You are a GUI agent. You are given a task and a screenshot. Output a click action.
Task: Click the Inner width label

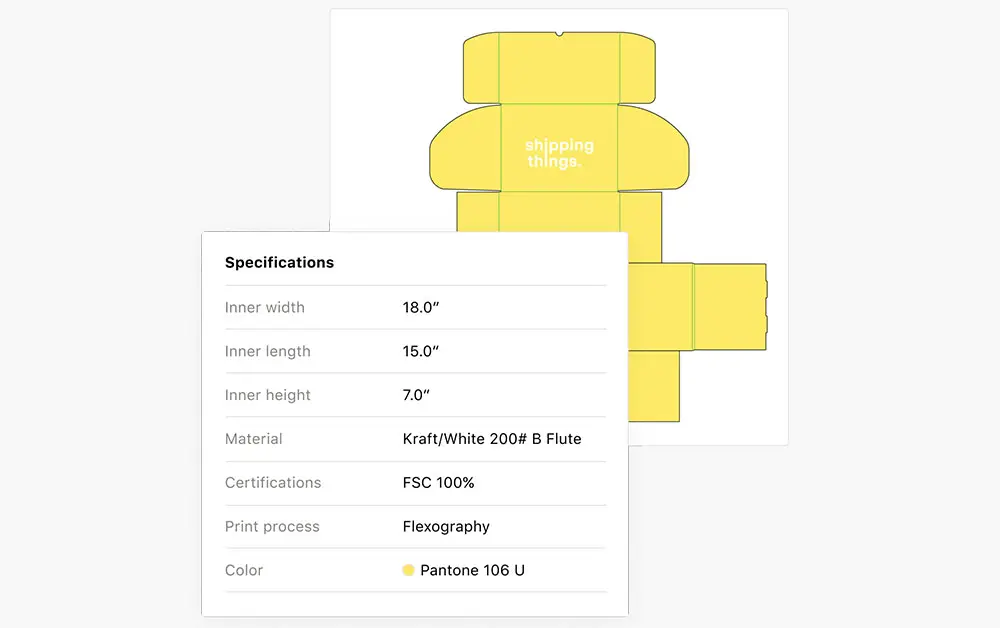click(265, 307)
